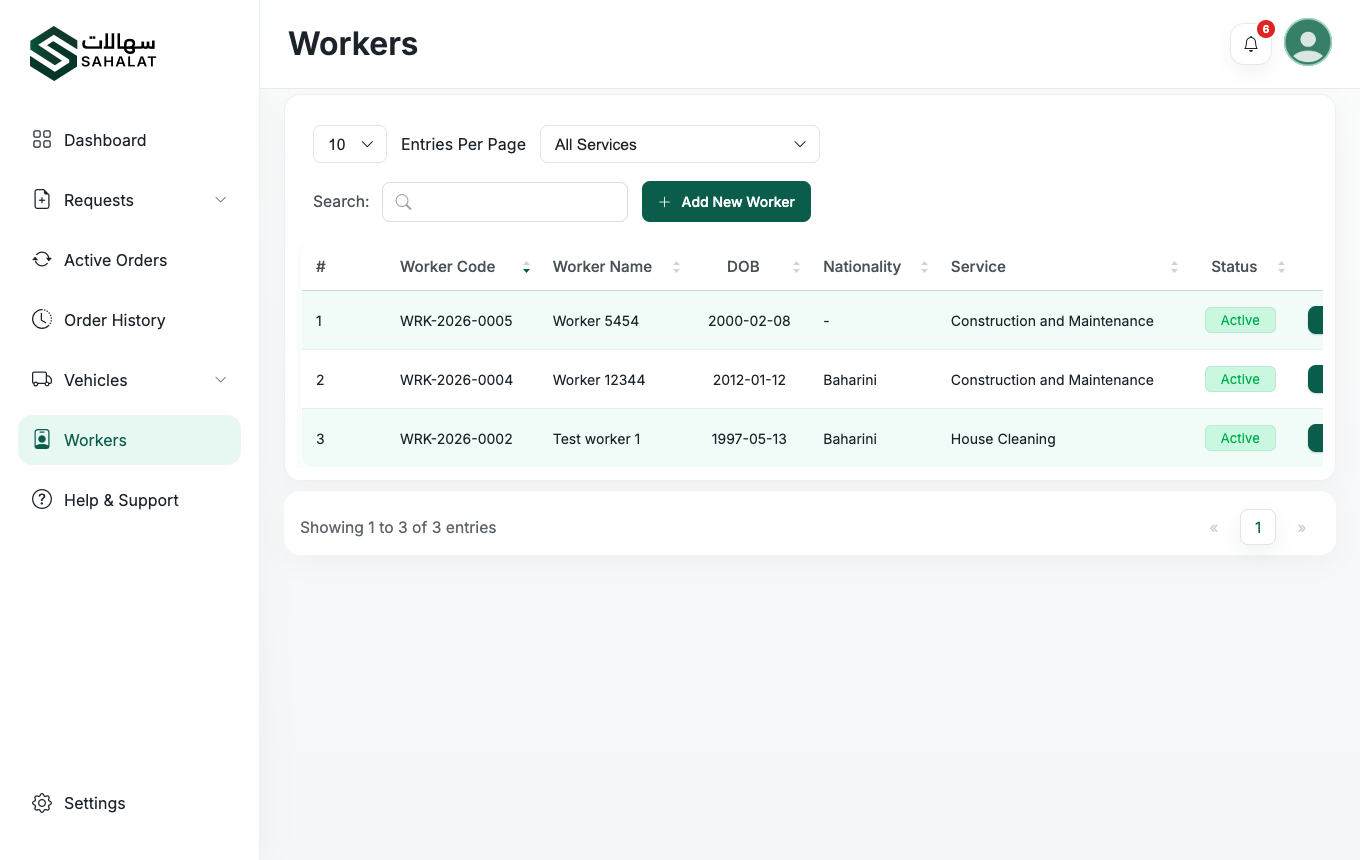1360x860 pixels.
Task: Click the name Test worker 1
Action: tap(597, 439)
